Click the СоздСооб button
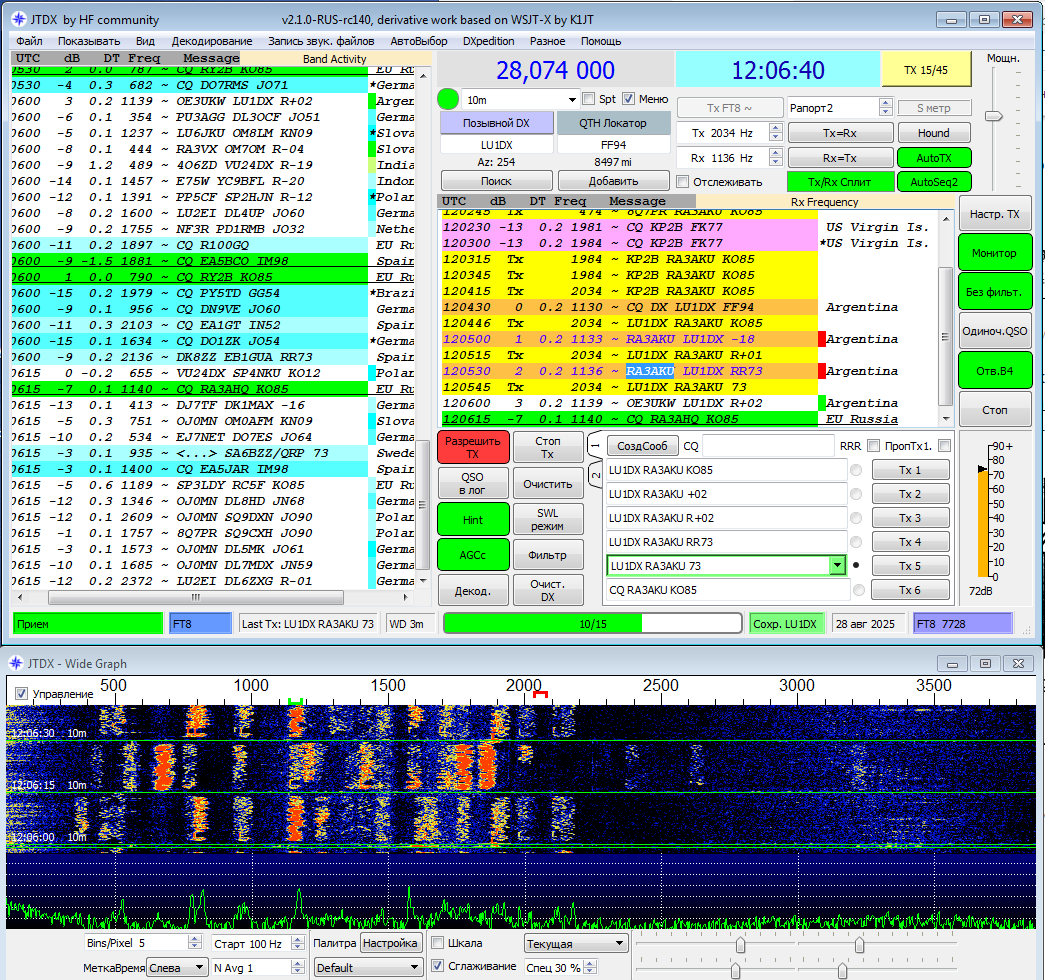1045x980 pixels. tap(642, 445)
